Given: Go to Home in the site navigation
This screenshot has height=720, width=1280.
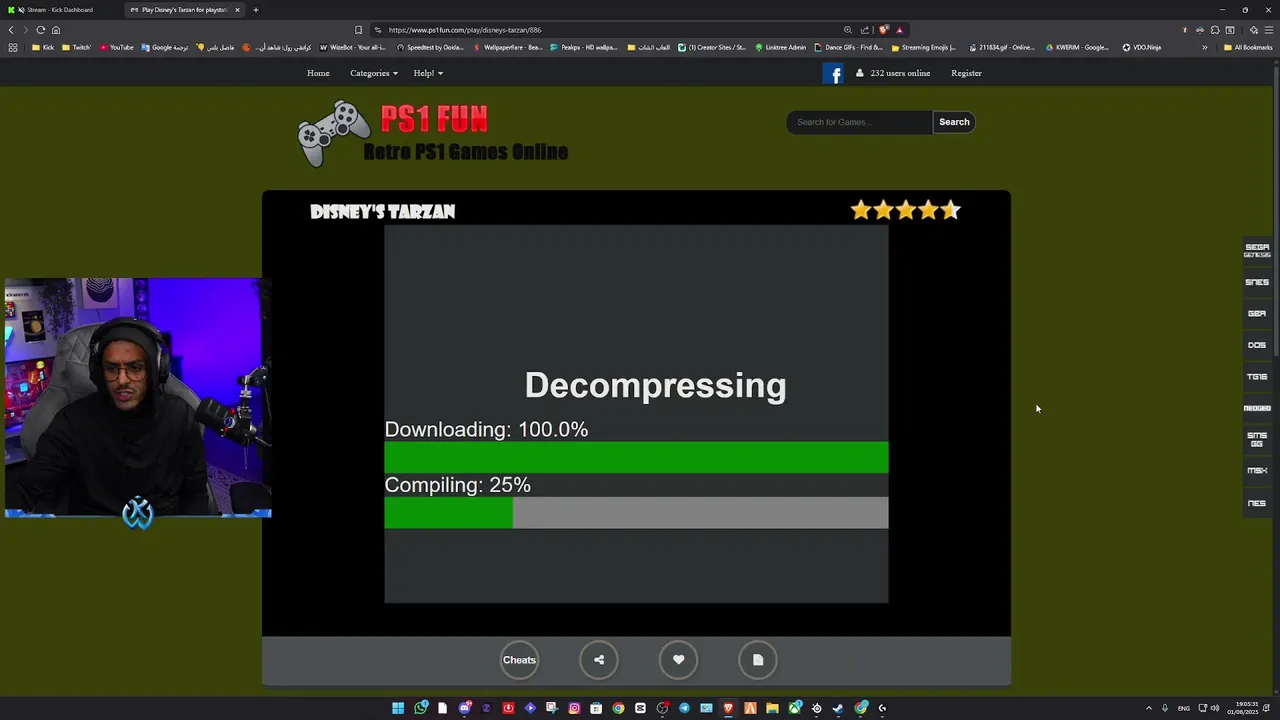Looking at the screenshot, I should [318, 73].
